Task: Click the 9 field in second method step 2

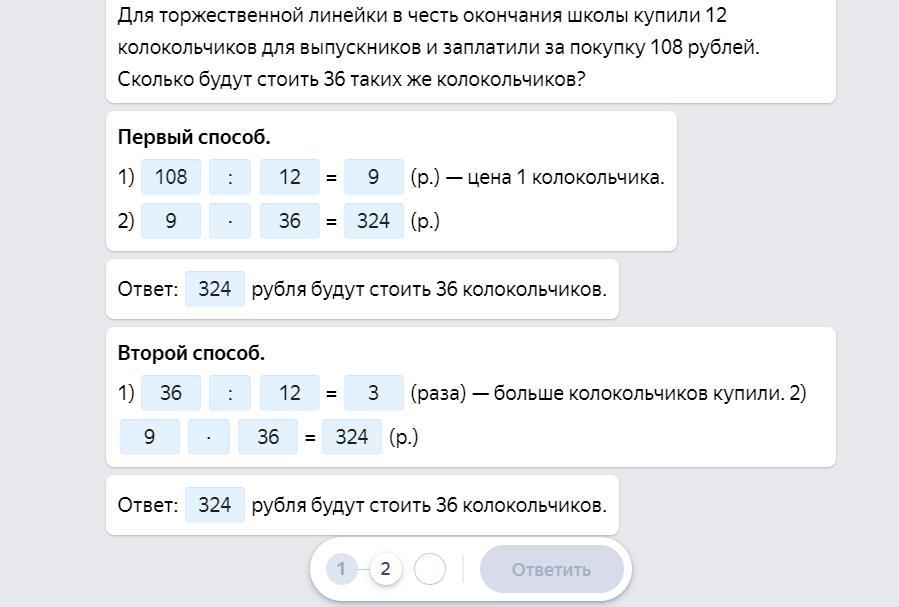Action: (150, 437)
